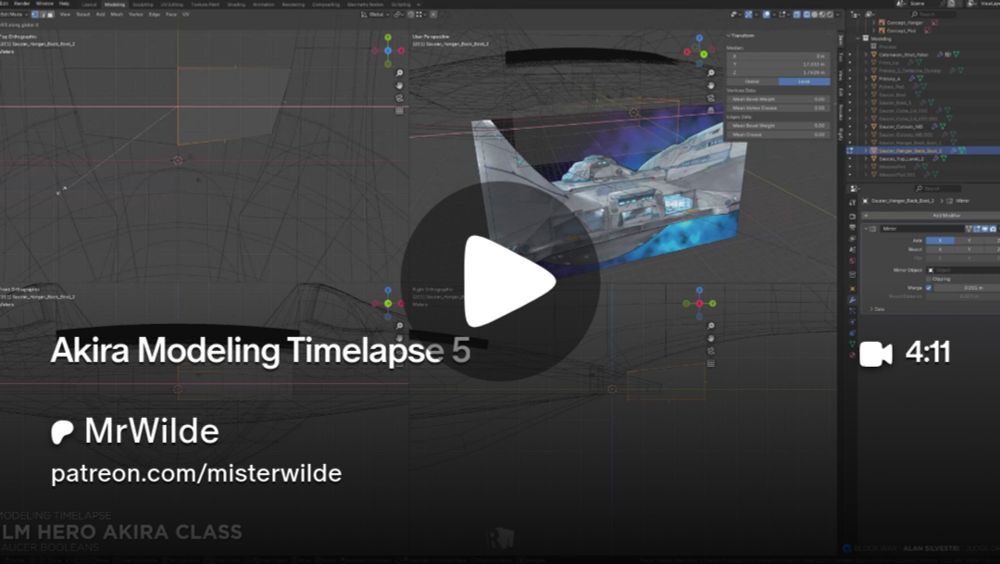
Task: Switch to the Layout workspace tab
Action: [x=89, y=4]
